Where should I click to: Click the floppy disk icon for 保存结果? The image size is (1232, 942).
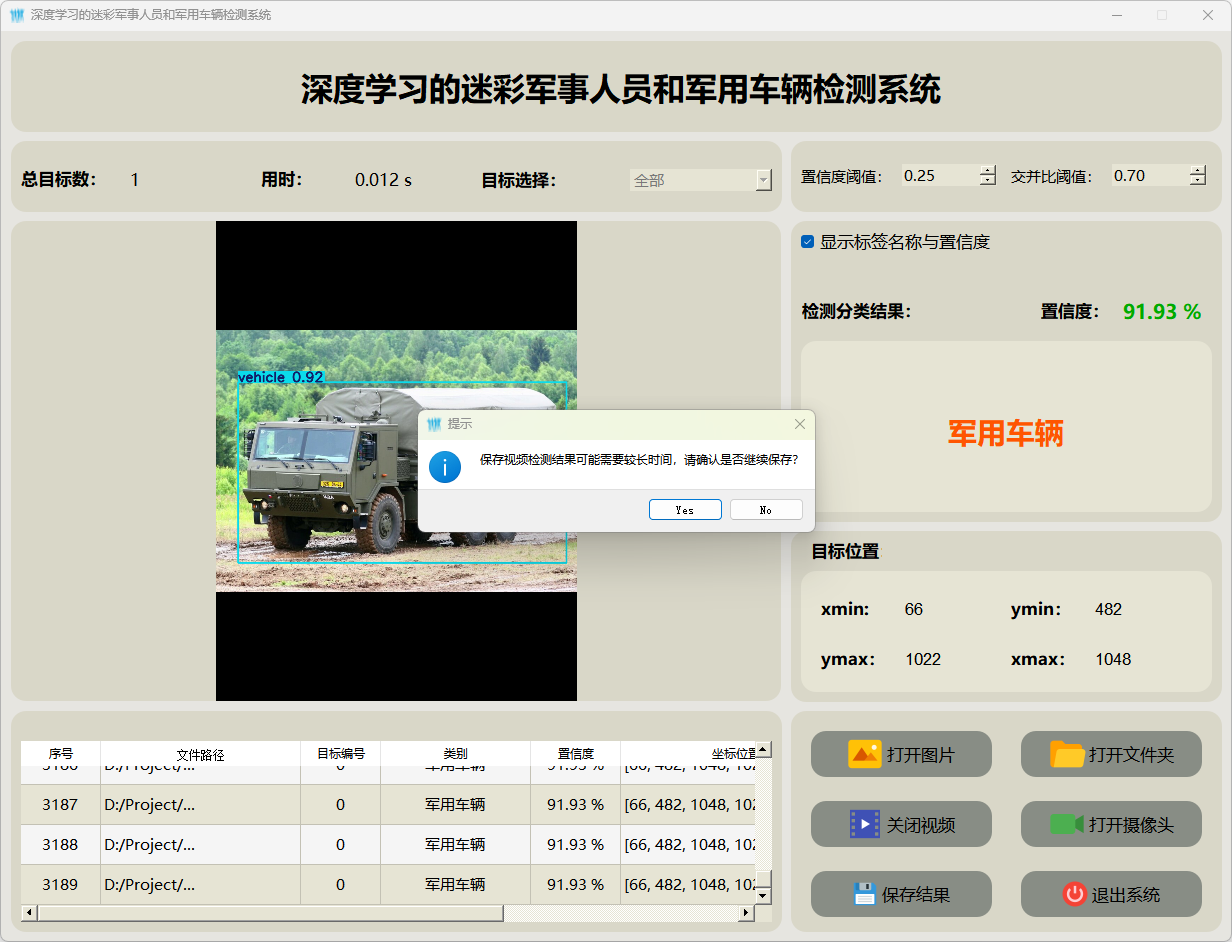[865, 894]
